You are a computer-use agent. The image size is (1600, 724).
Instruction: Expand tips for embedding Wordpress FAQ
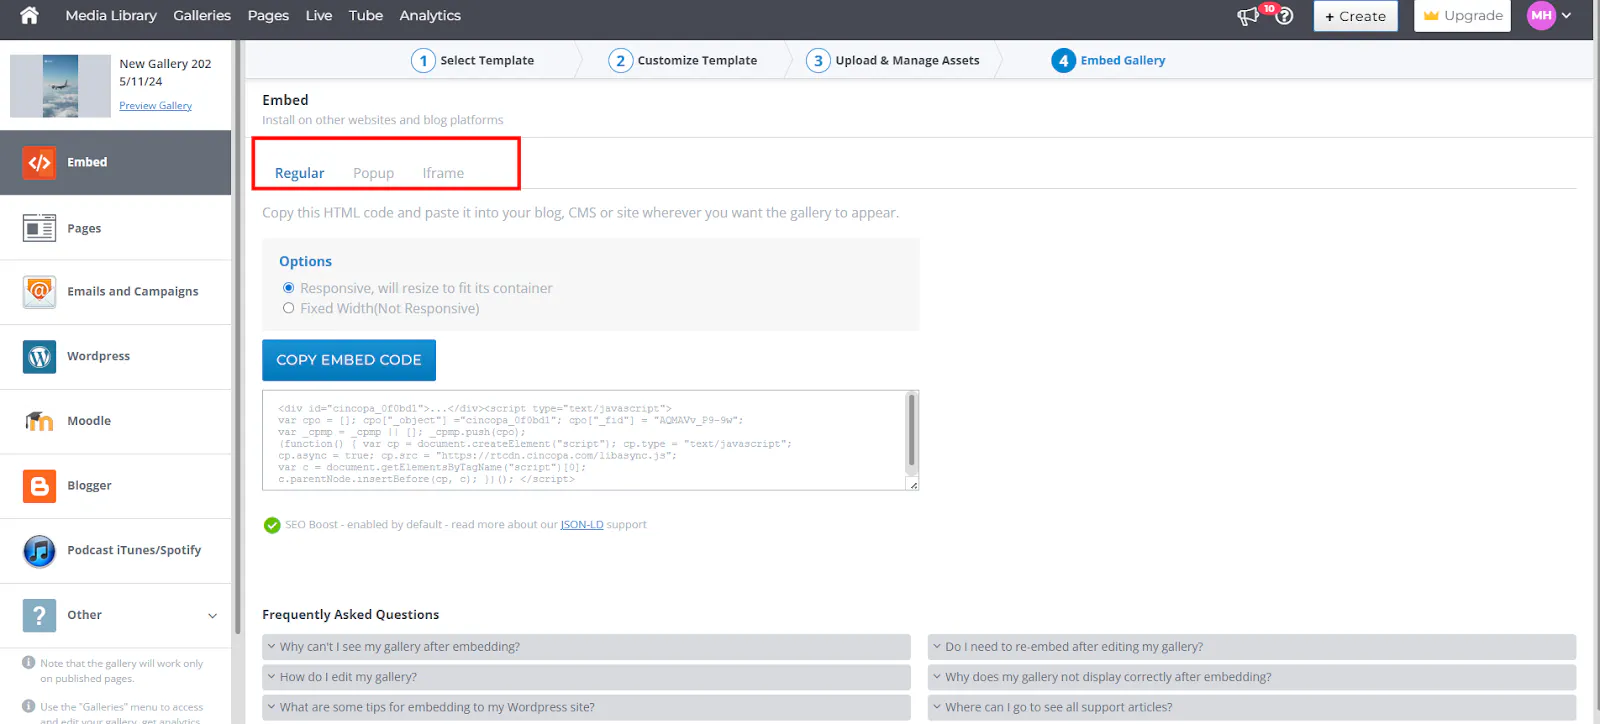586,707
